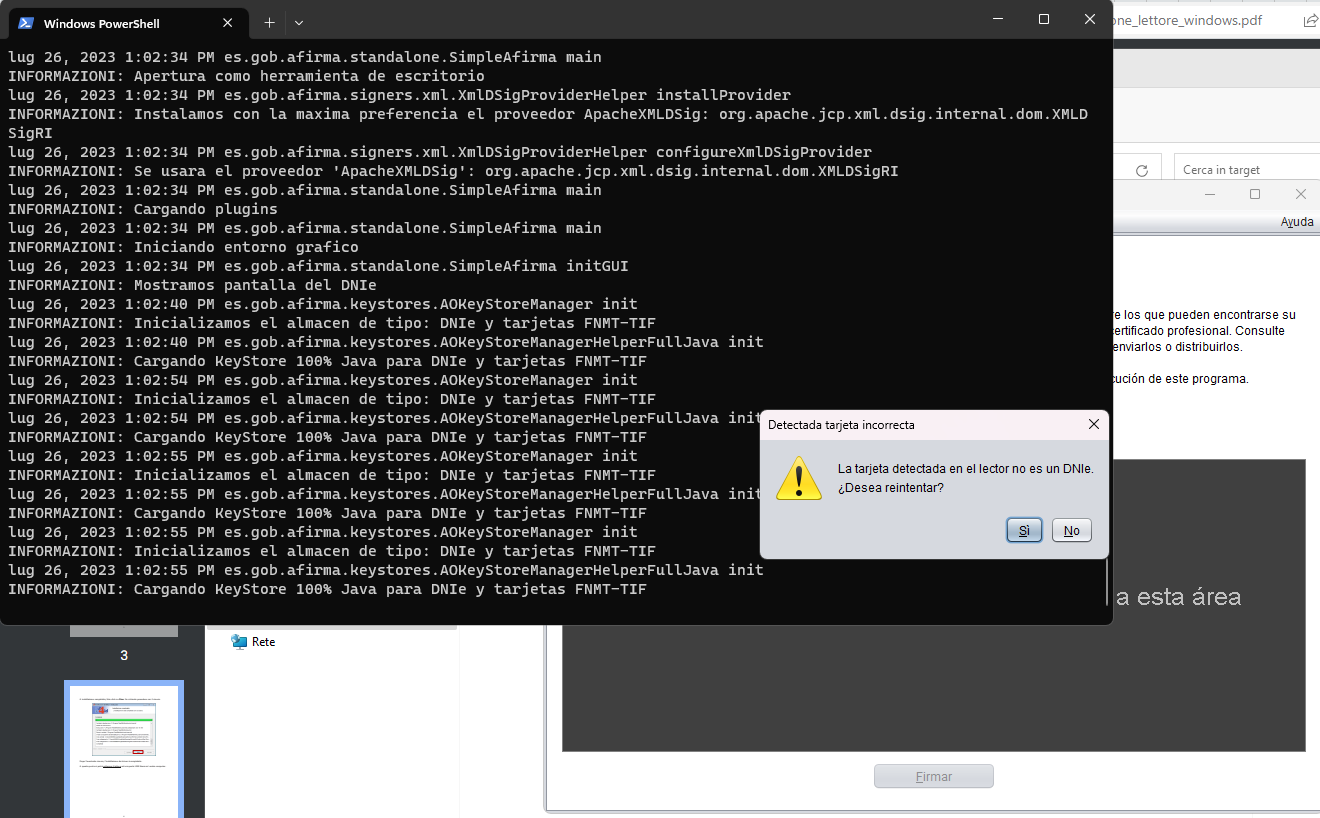Click the PDF page thumbnail scrollbar handle
The height and width of the screenshot is (818, 1320).
124,631
